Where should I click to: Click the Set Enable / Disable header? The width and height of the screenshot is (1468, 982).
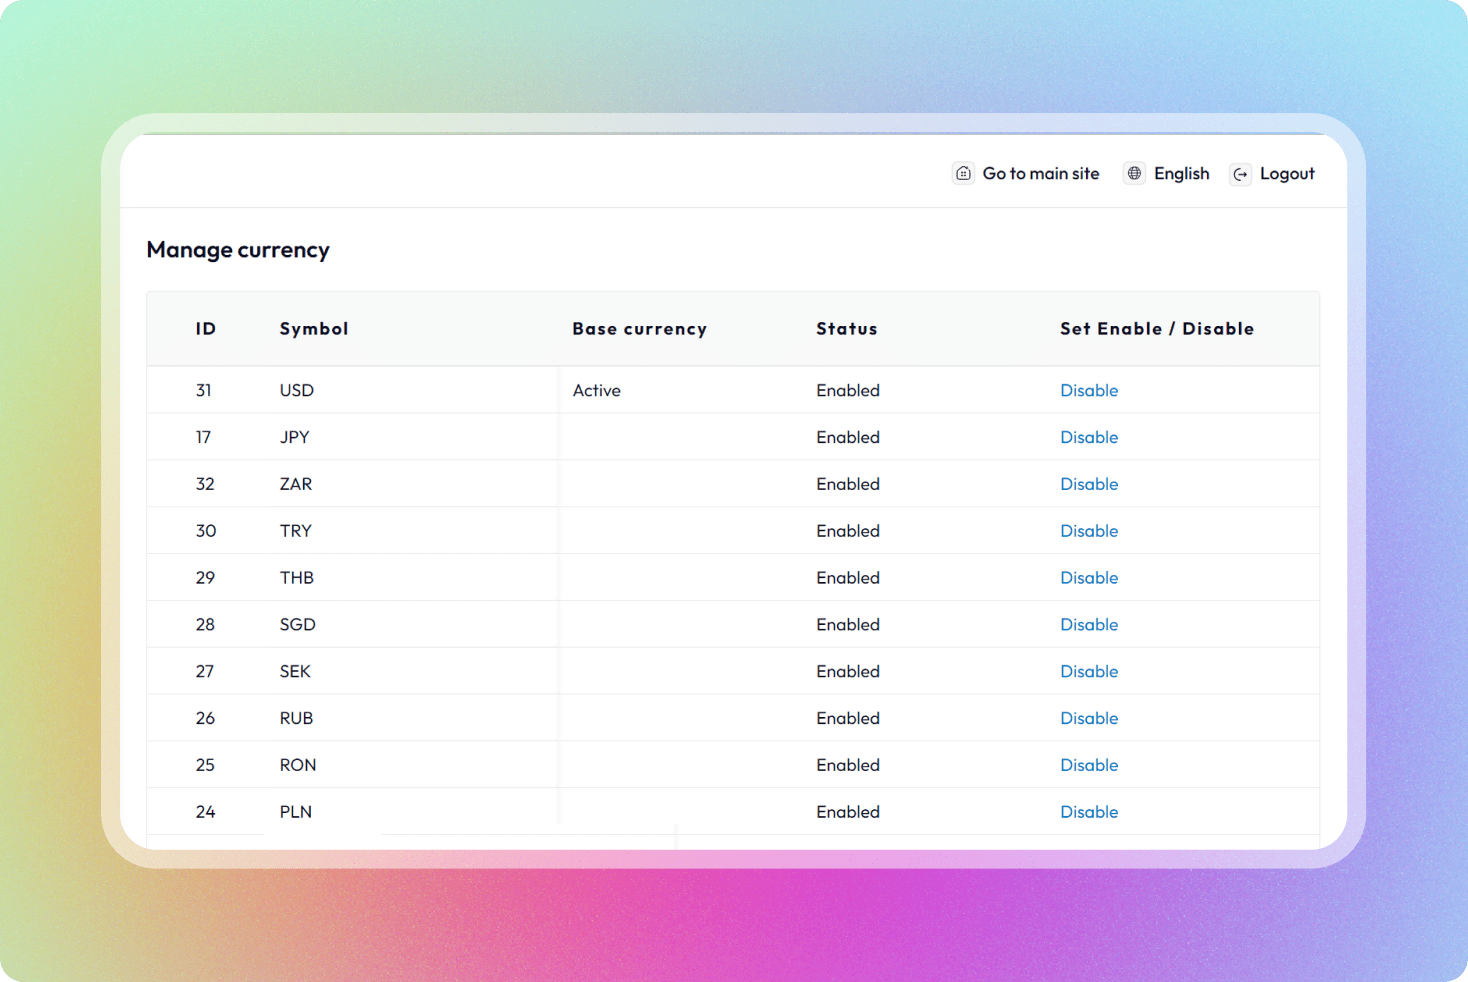(x=1157, y=329)
